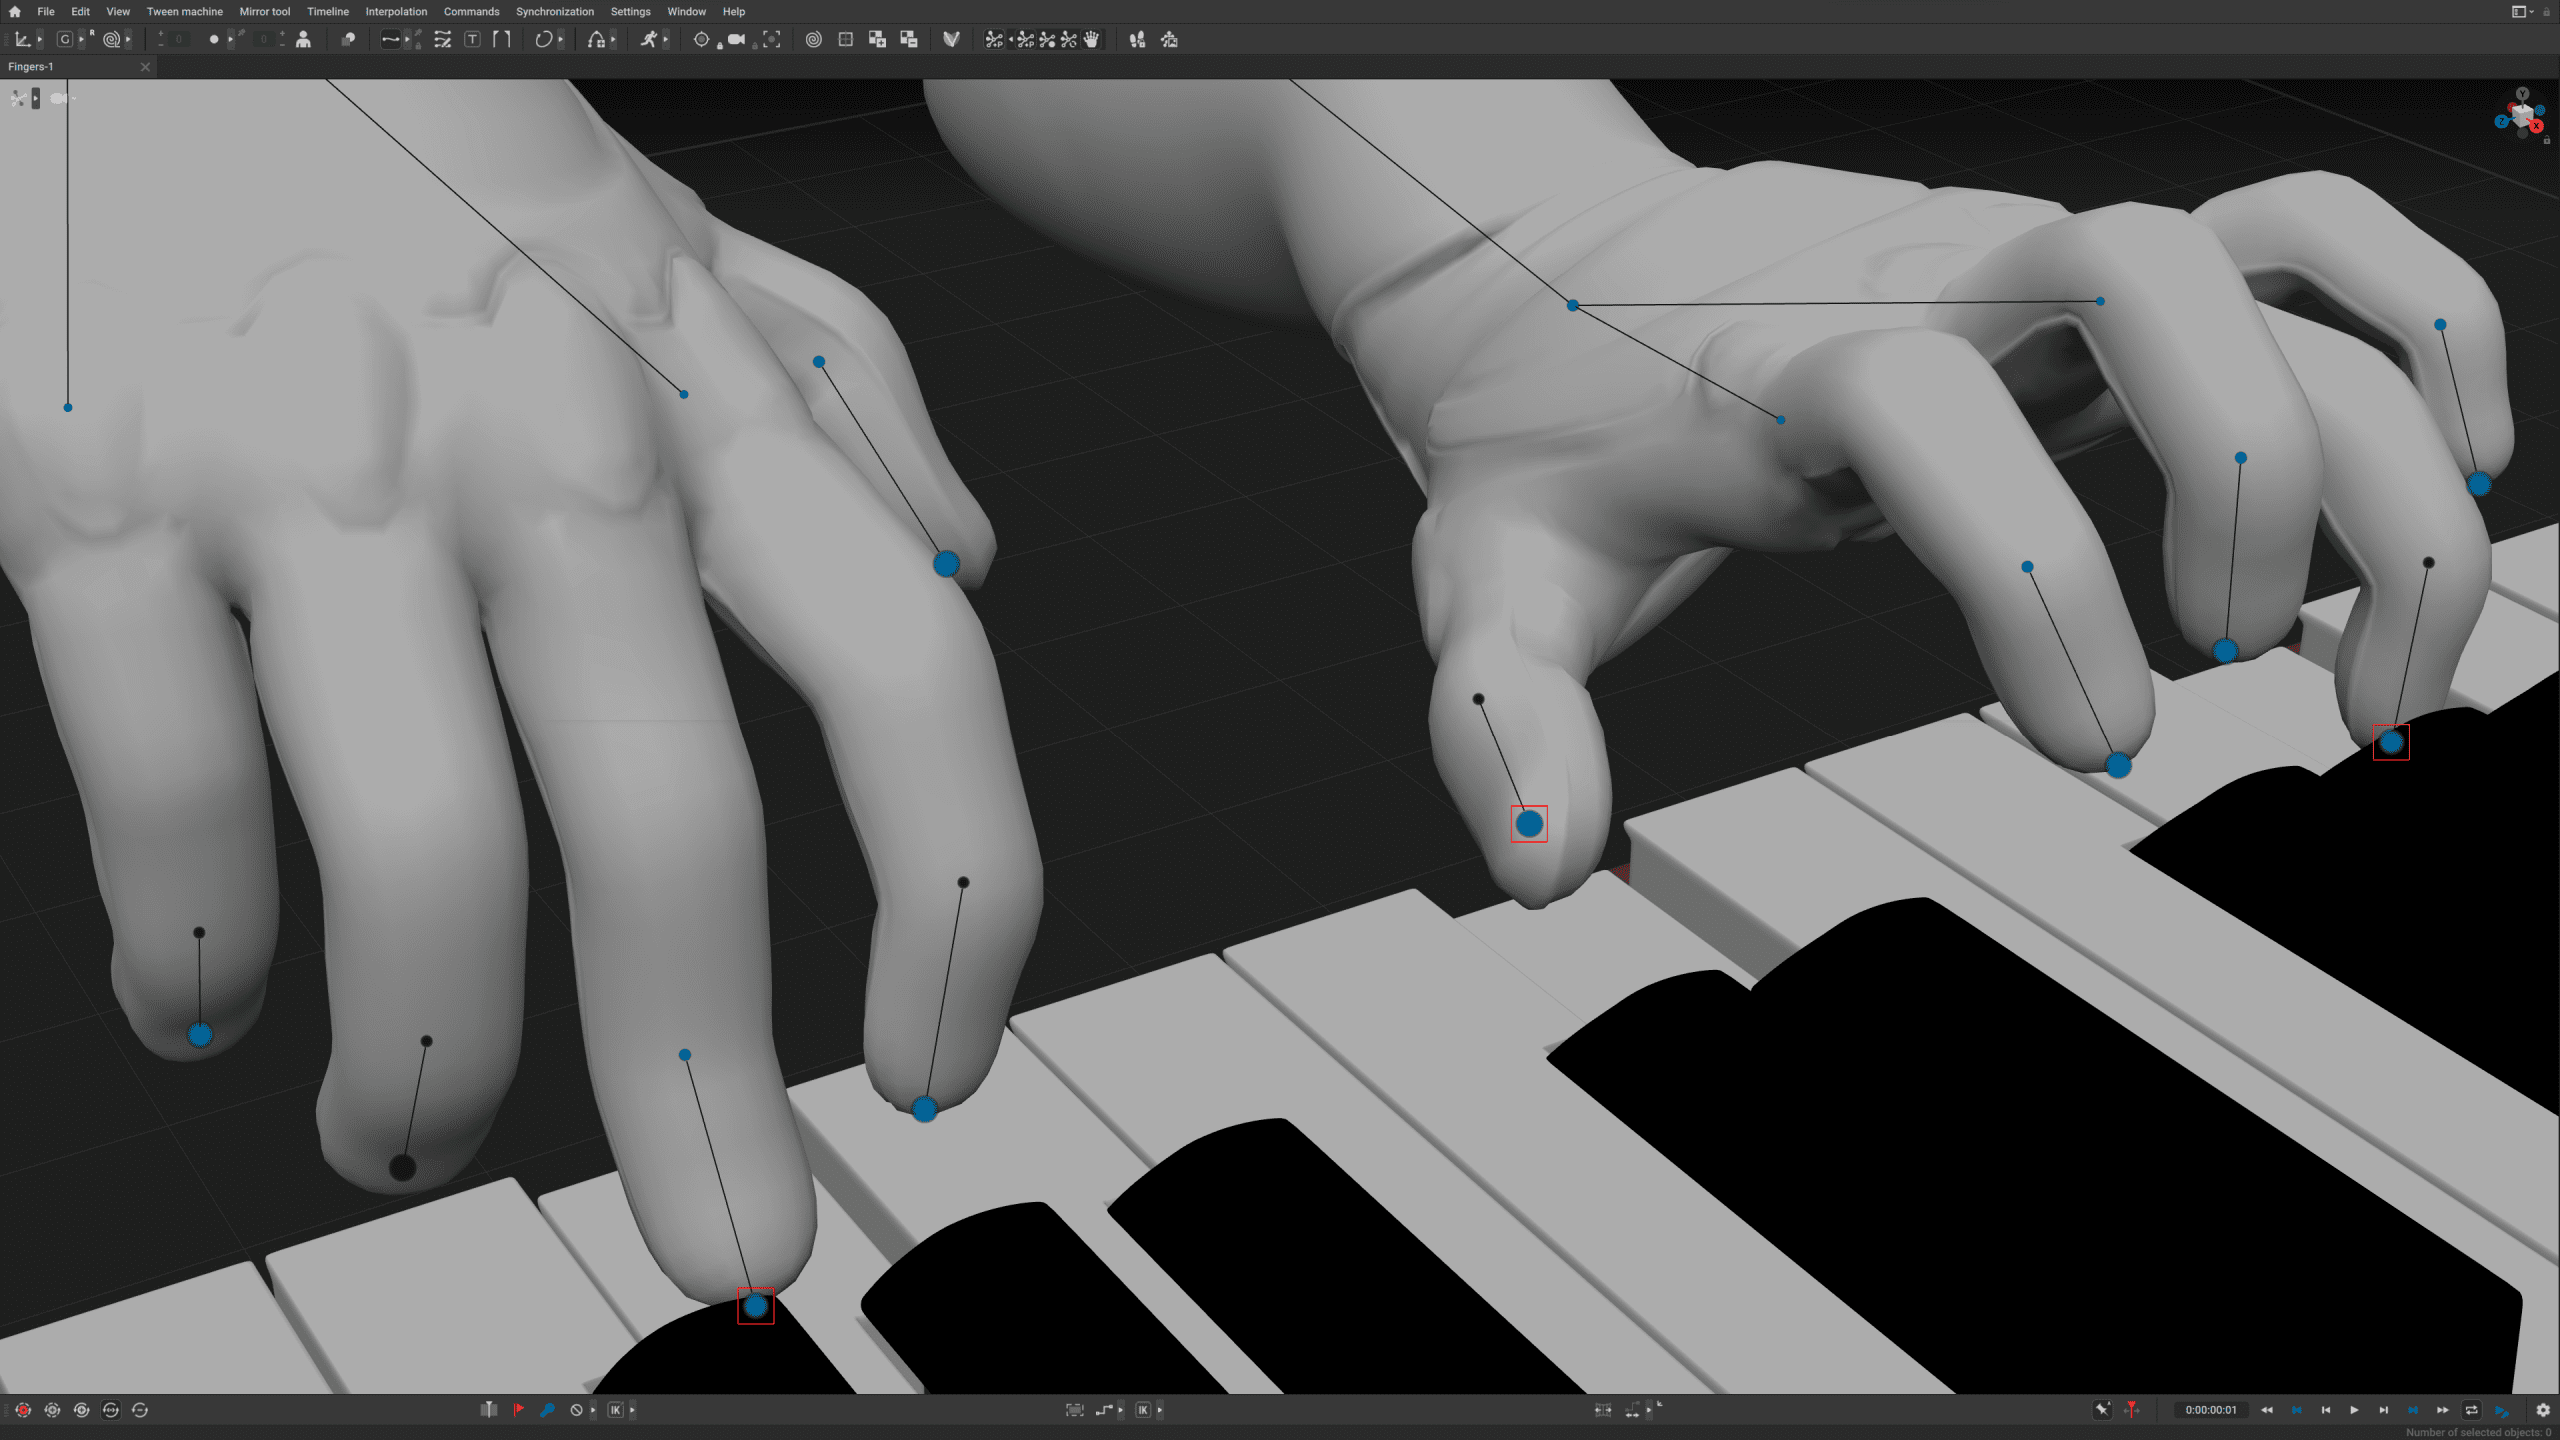Image resolution: width=2560 pixels, height=1440 pixels.
Task: Expand the gizmo tool options arrow
Action: pyautogui.click(x=41, y=40)
